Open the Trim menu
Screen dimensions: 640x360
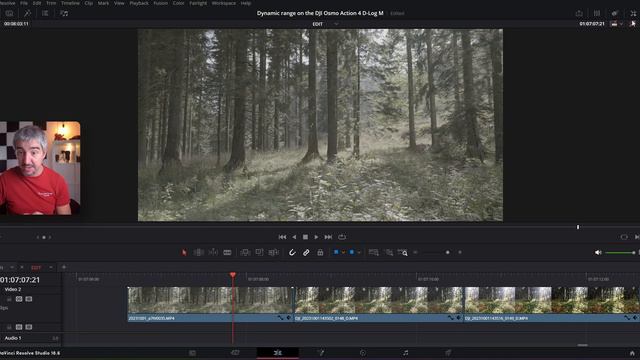pos(51,3)
